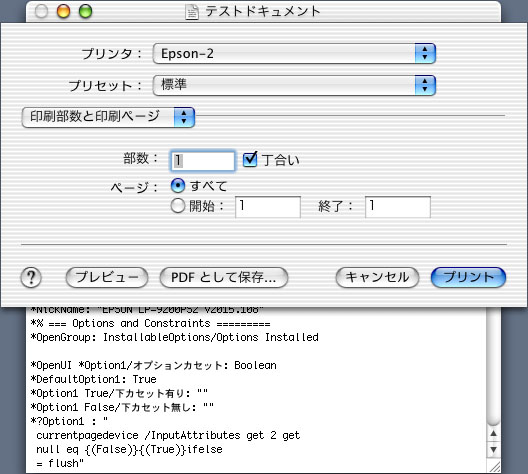Viewport: 528px width, 474px height.
Task: Click the line '*?Option1 : "'
Action: [69, 421]
